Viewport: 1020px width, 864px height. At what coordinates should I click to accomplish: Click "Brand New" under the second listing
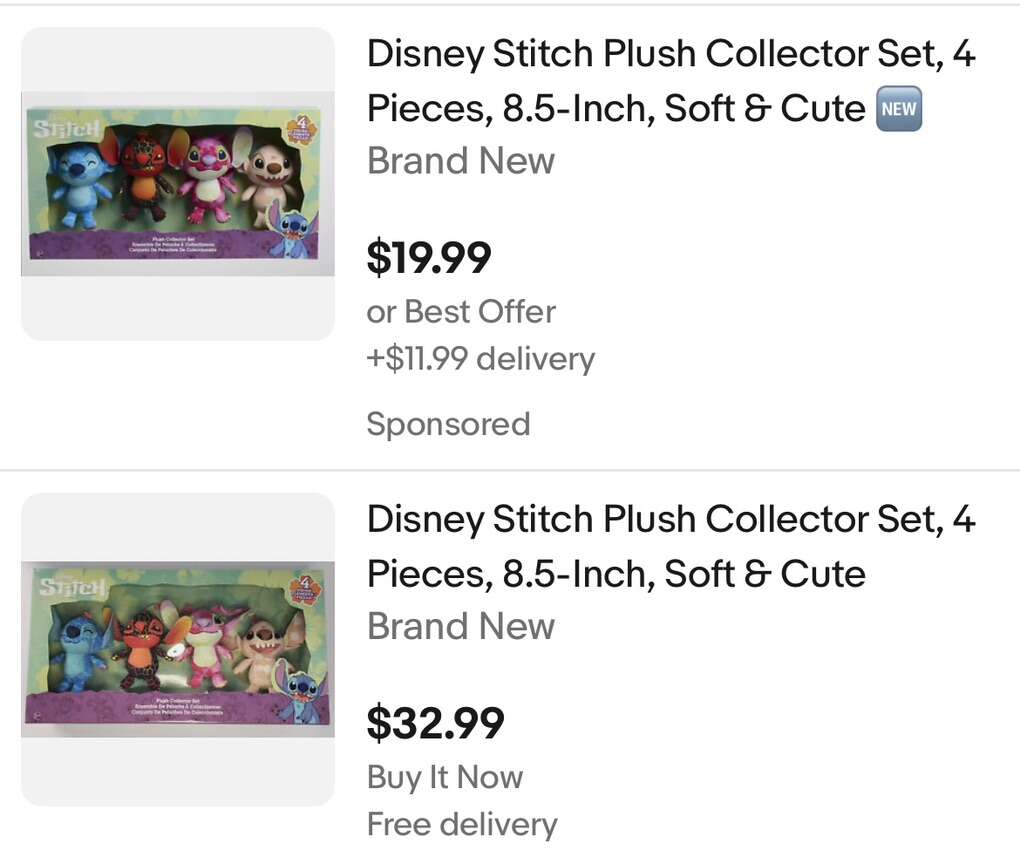(460, 626)
